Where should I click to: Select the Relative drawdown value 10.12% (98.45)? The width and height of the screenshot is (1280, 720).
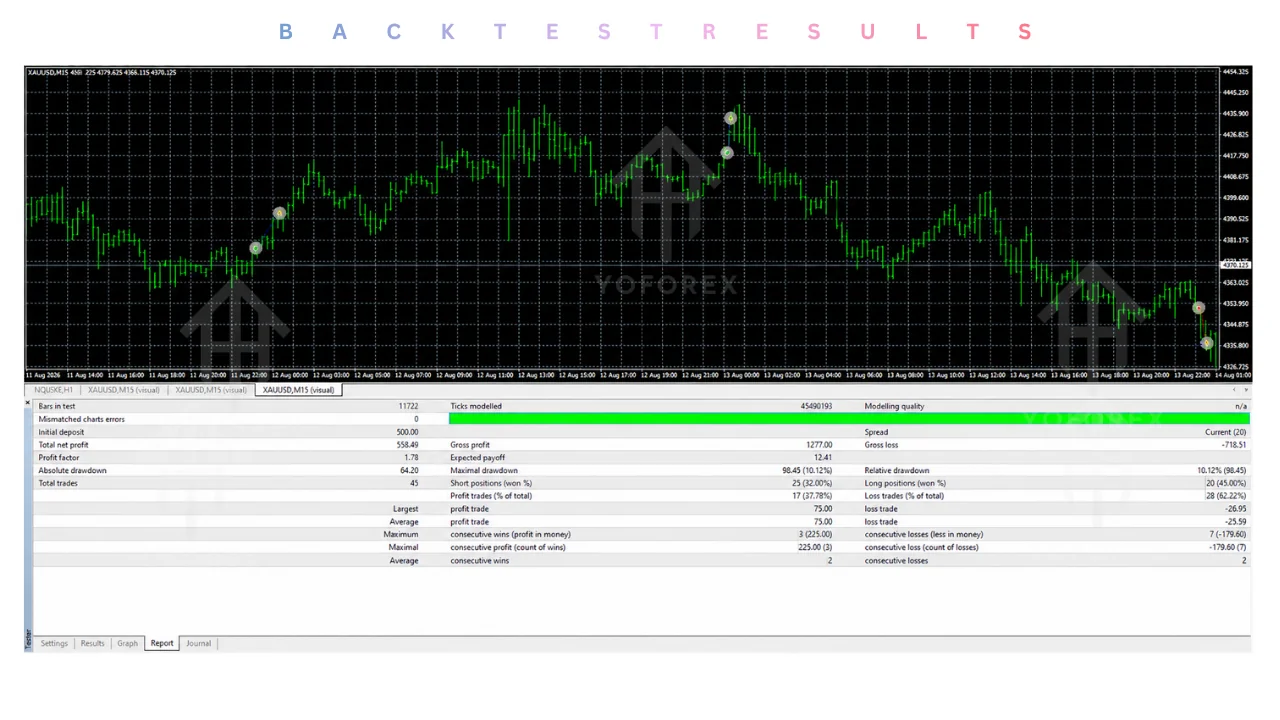click(1221, 470)
